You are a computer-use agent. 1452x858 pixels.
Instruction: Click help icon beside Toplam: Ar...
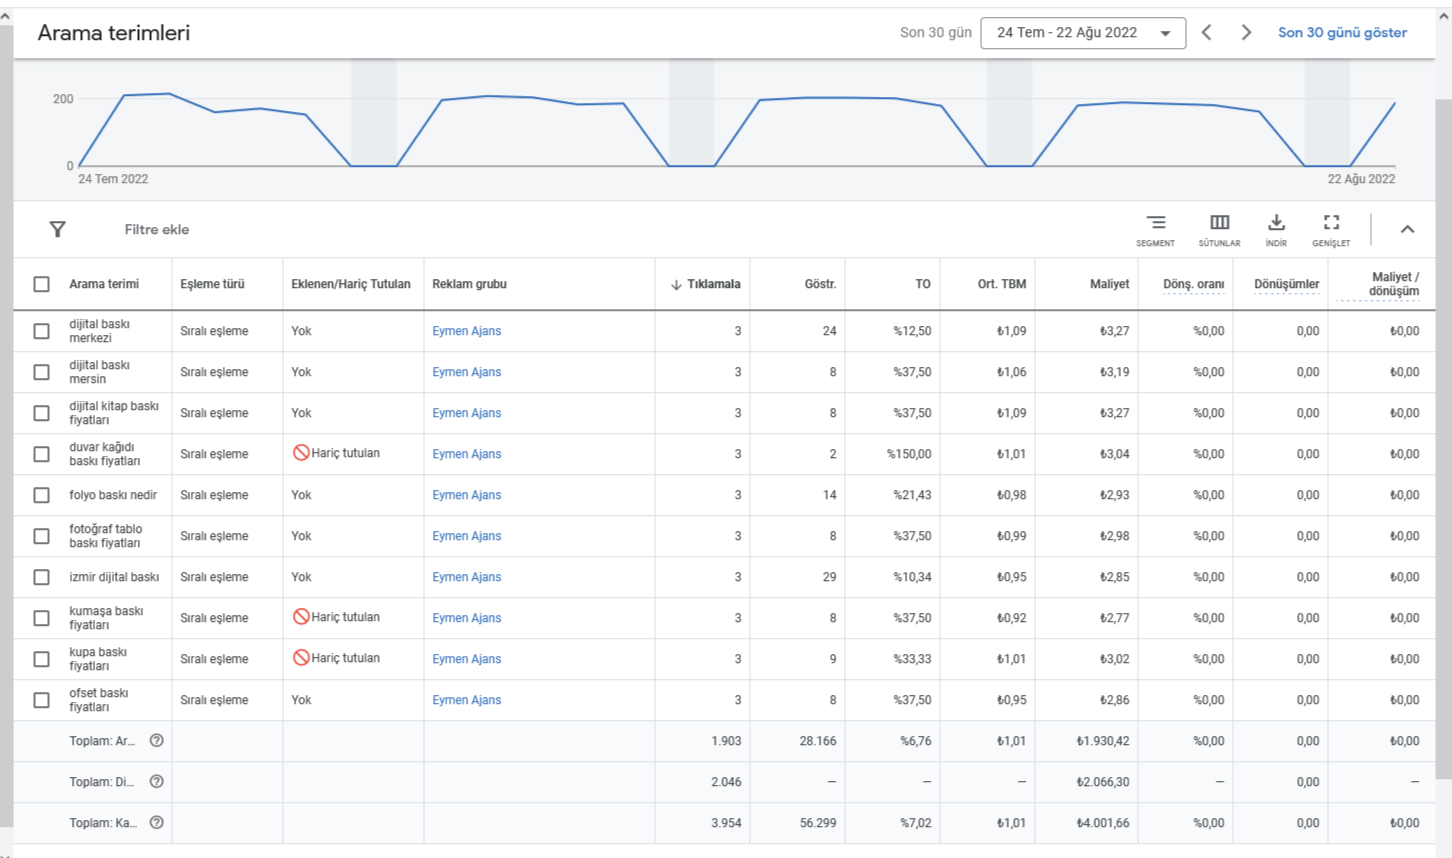pyautogui.click(x=156, y=741)
